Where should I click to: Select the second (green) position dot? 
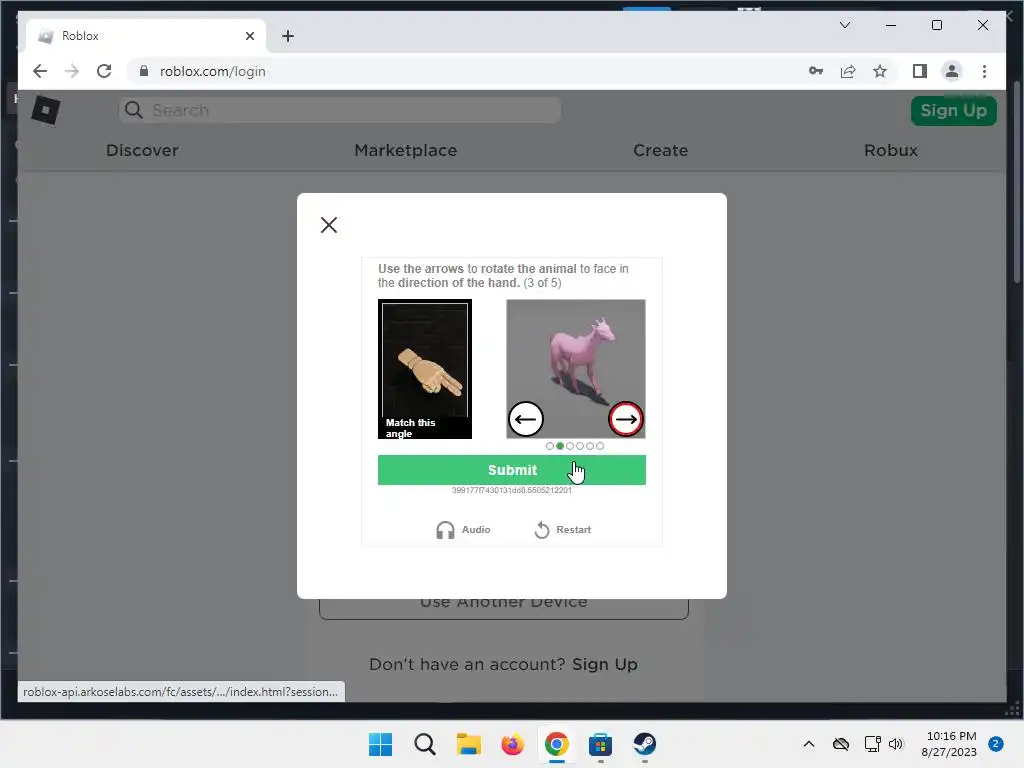(560, 446)
